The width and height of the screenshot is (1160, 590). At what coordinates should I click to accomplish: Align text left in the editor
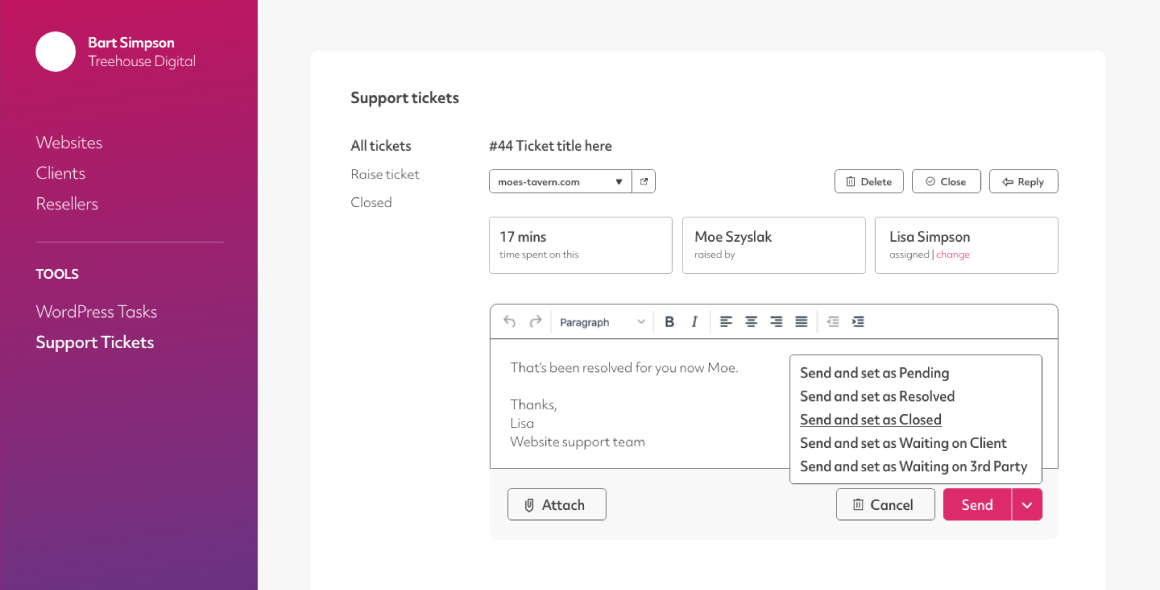point(726,322)
